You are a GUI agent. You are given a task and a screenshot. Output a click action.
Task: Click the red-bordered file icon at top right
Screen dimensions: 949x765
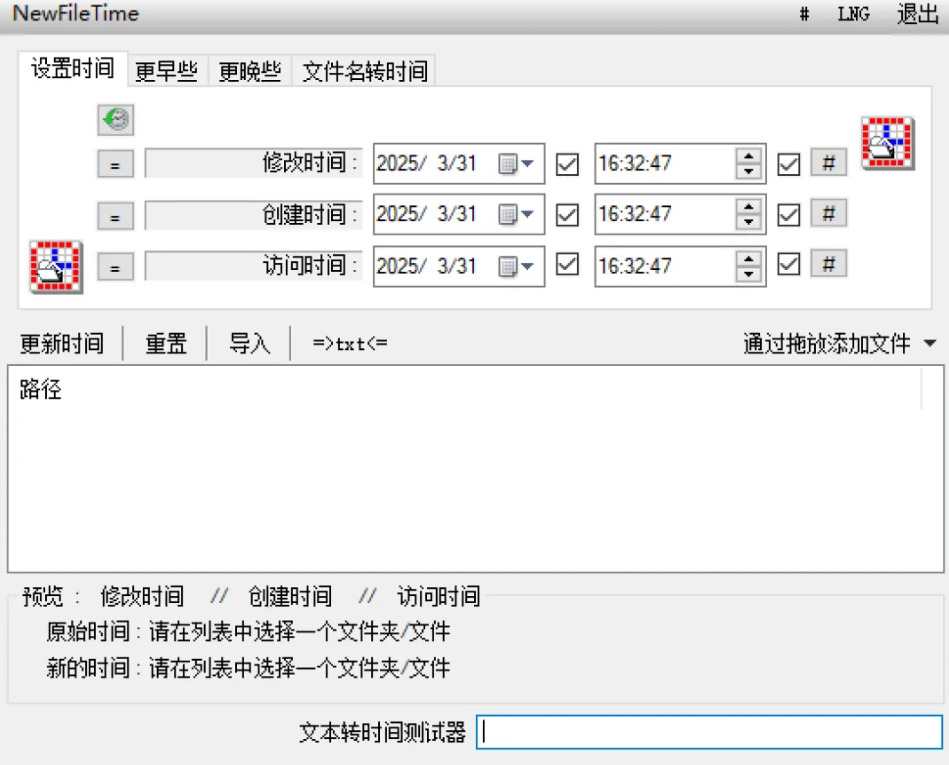(x=887, y=143)
